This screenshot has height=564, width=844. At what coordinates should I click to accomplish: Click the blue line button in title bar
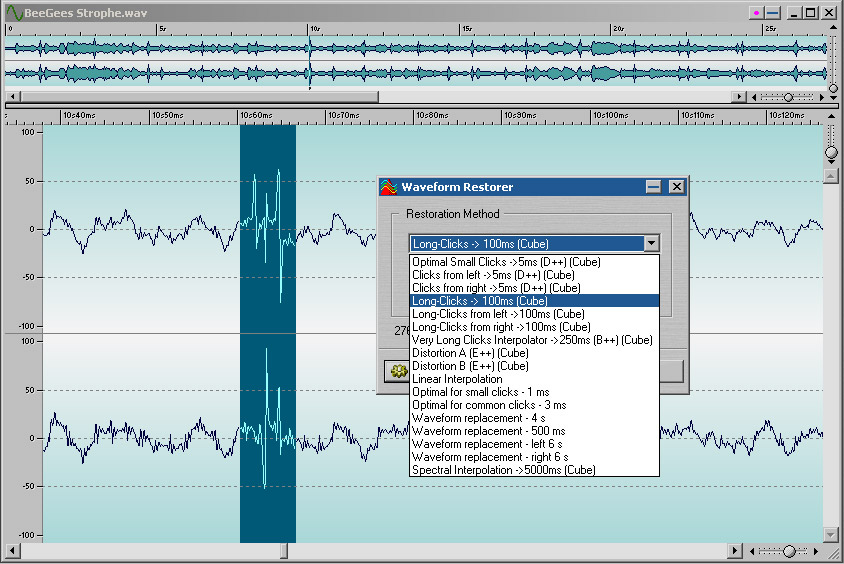773,13
